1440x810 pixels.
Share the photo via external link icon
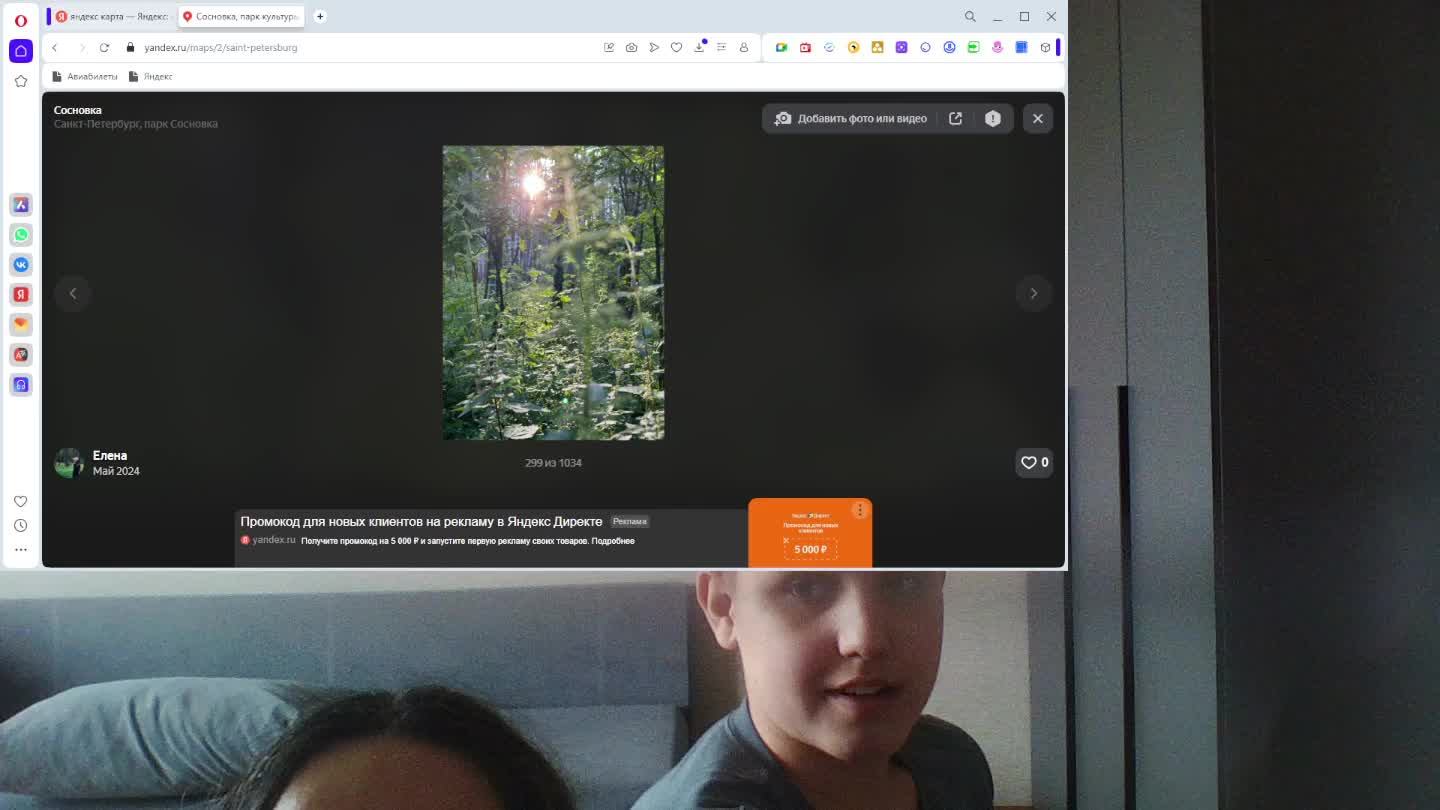coord(956,118)
